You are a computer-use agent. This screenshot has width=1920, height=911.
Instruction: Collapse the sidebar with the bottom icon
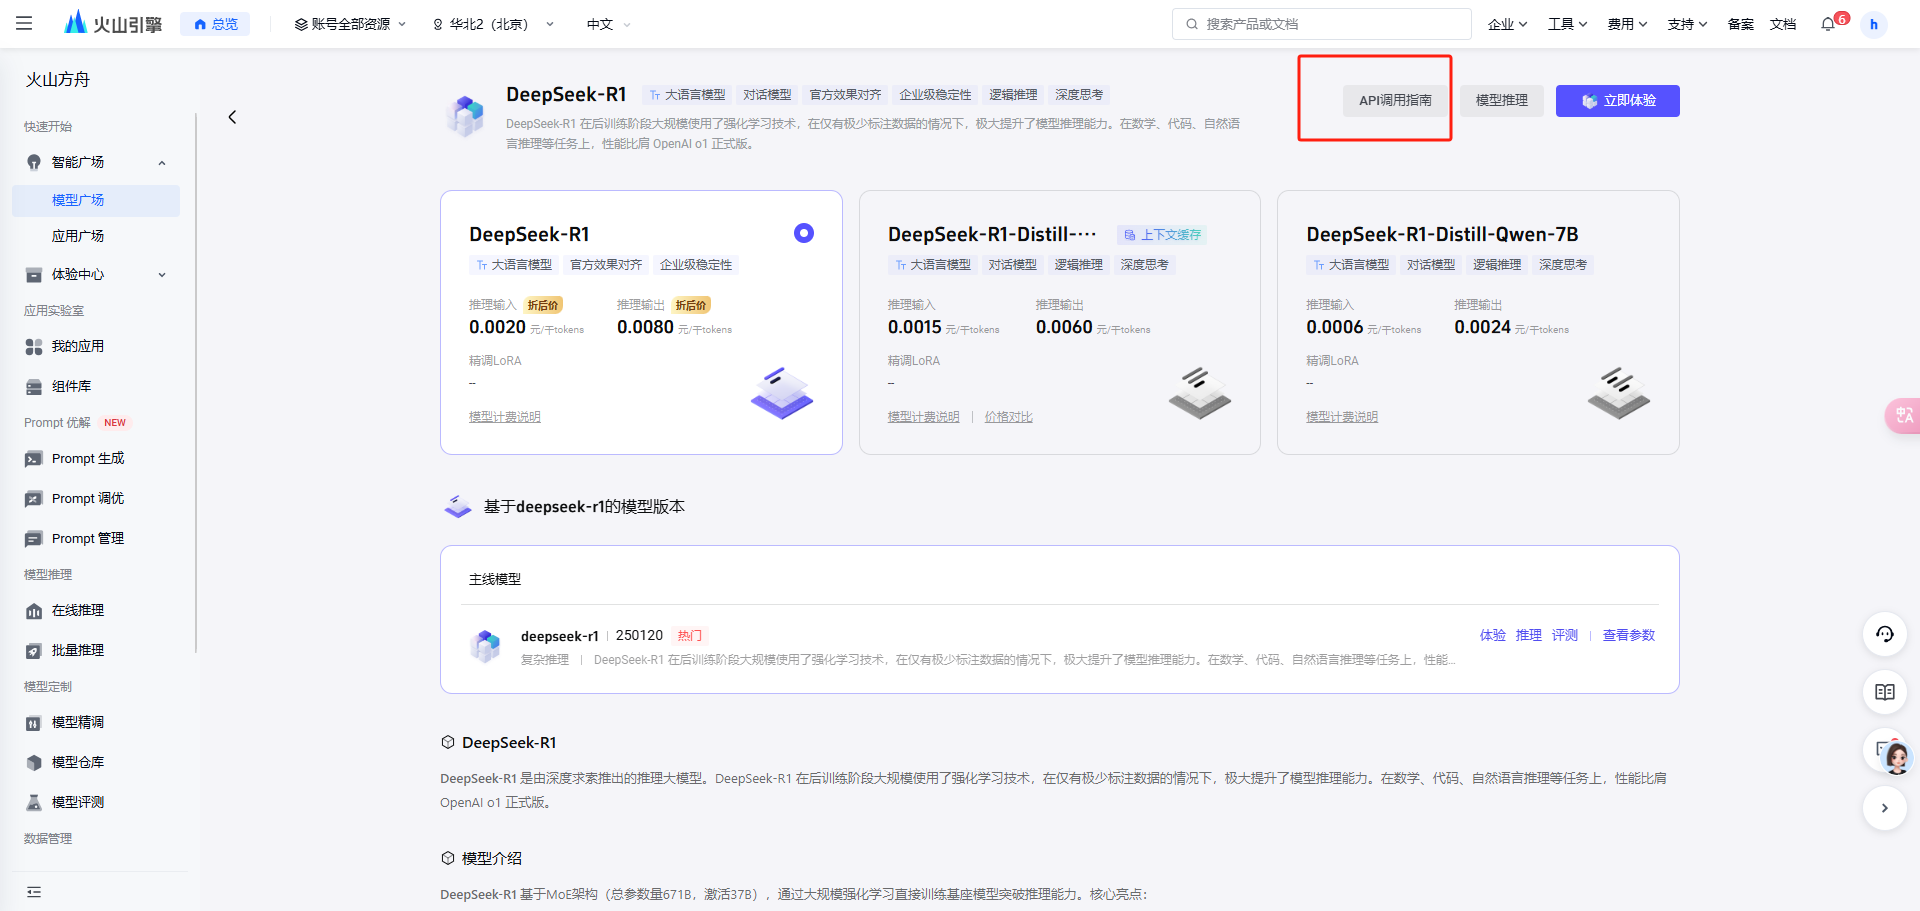coord(34,892)
